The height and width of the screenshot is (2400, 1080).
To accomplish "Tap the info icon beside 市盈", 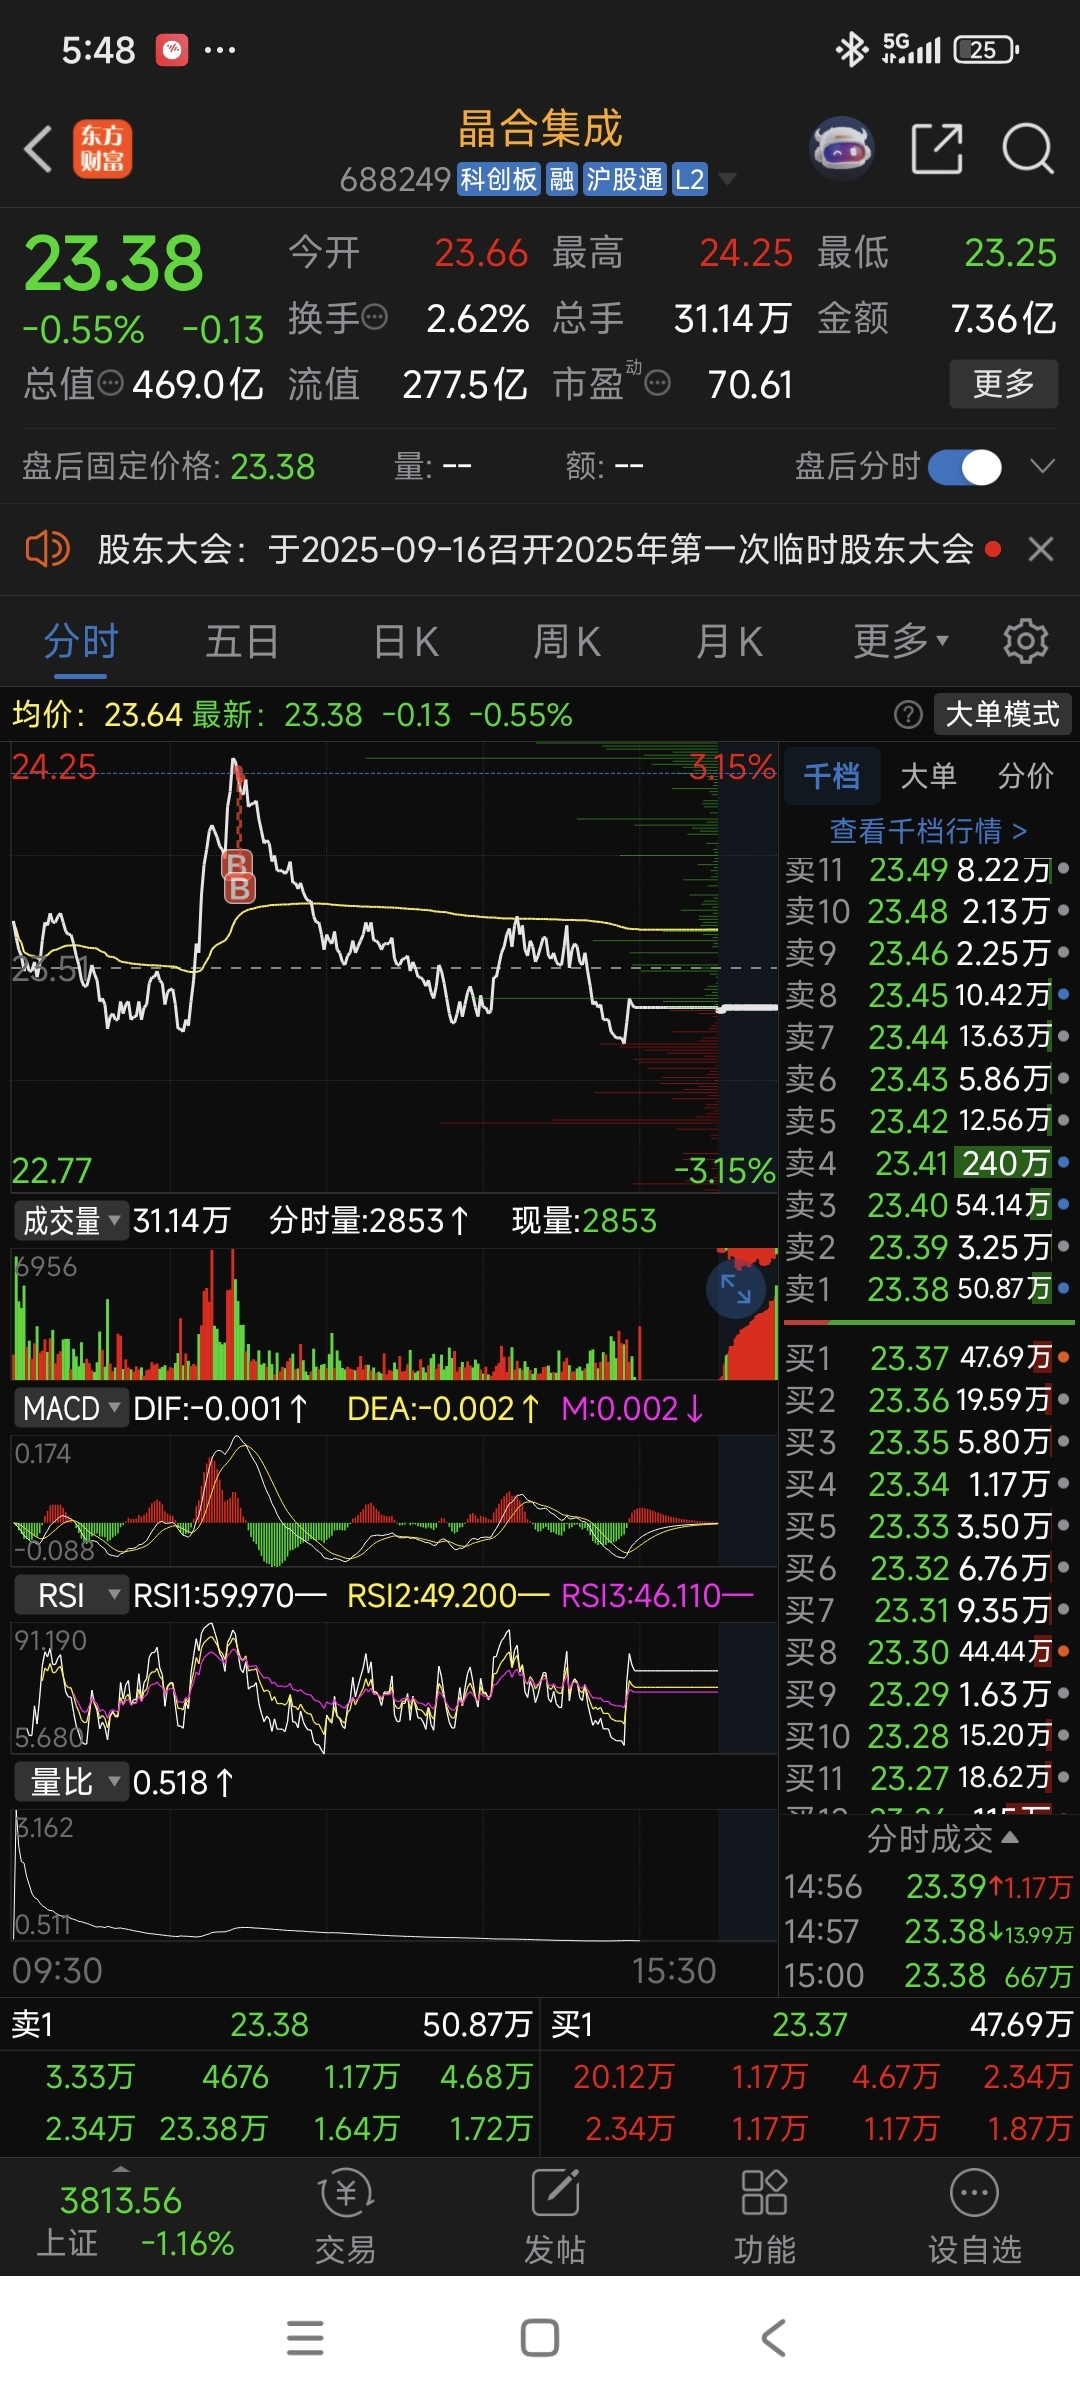I will 657,383.
